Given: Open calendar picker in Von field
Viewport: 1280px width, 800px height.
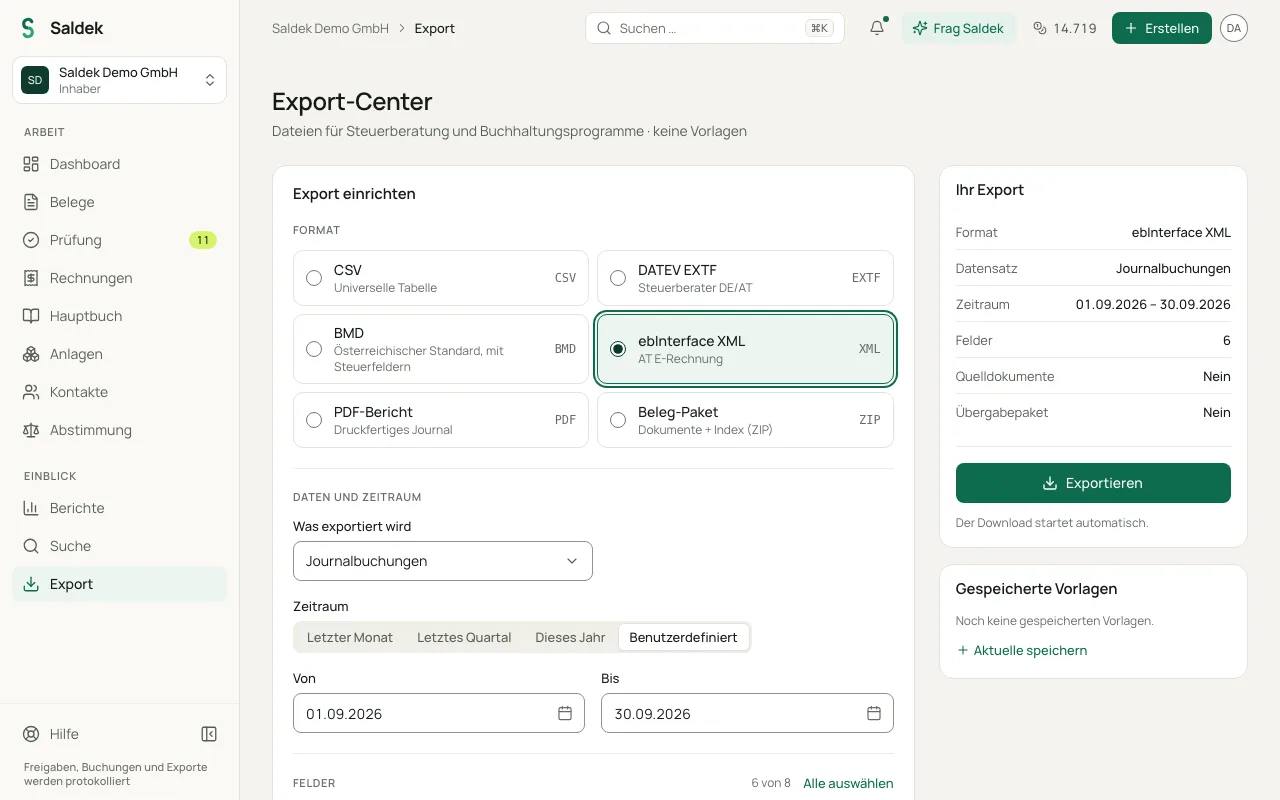Looking at the screenshot, I should click(x=565, y=713).
